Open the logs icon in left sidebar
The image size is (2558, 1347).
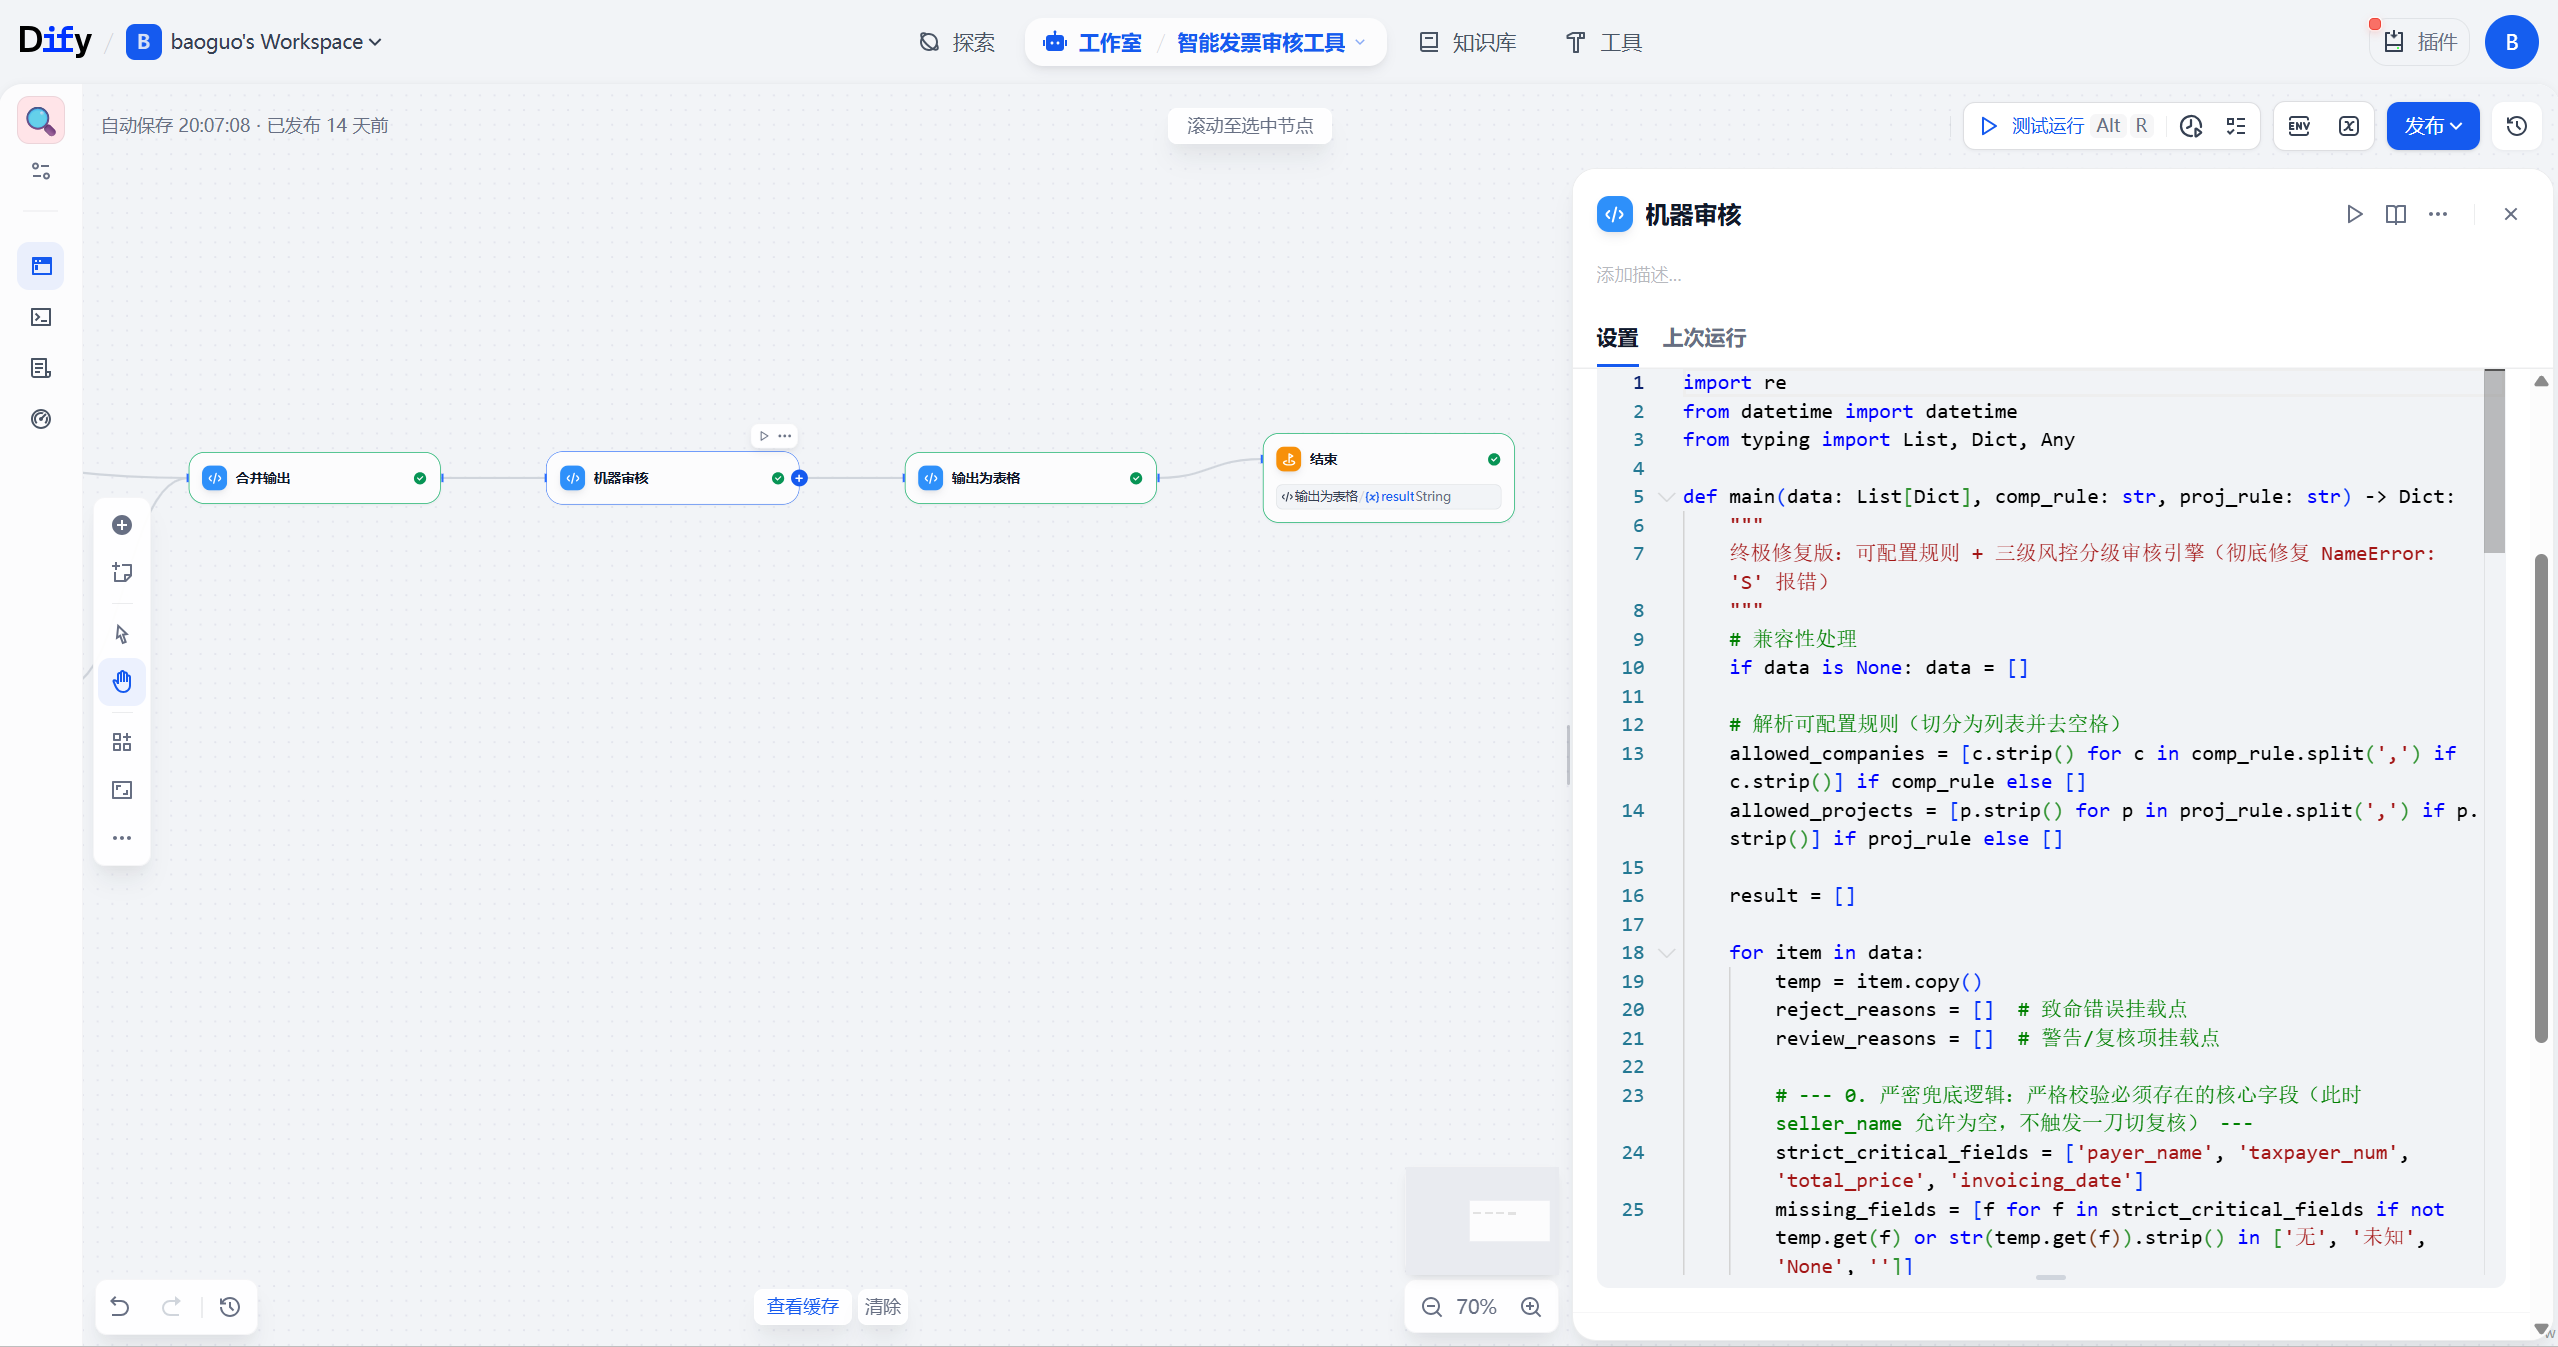41,368
